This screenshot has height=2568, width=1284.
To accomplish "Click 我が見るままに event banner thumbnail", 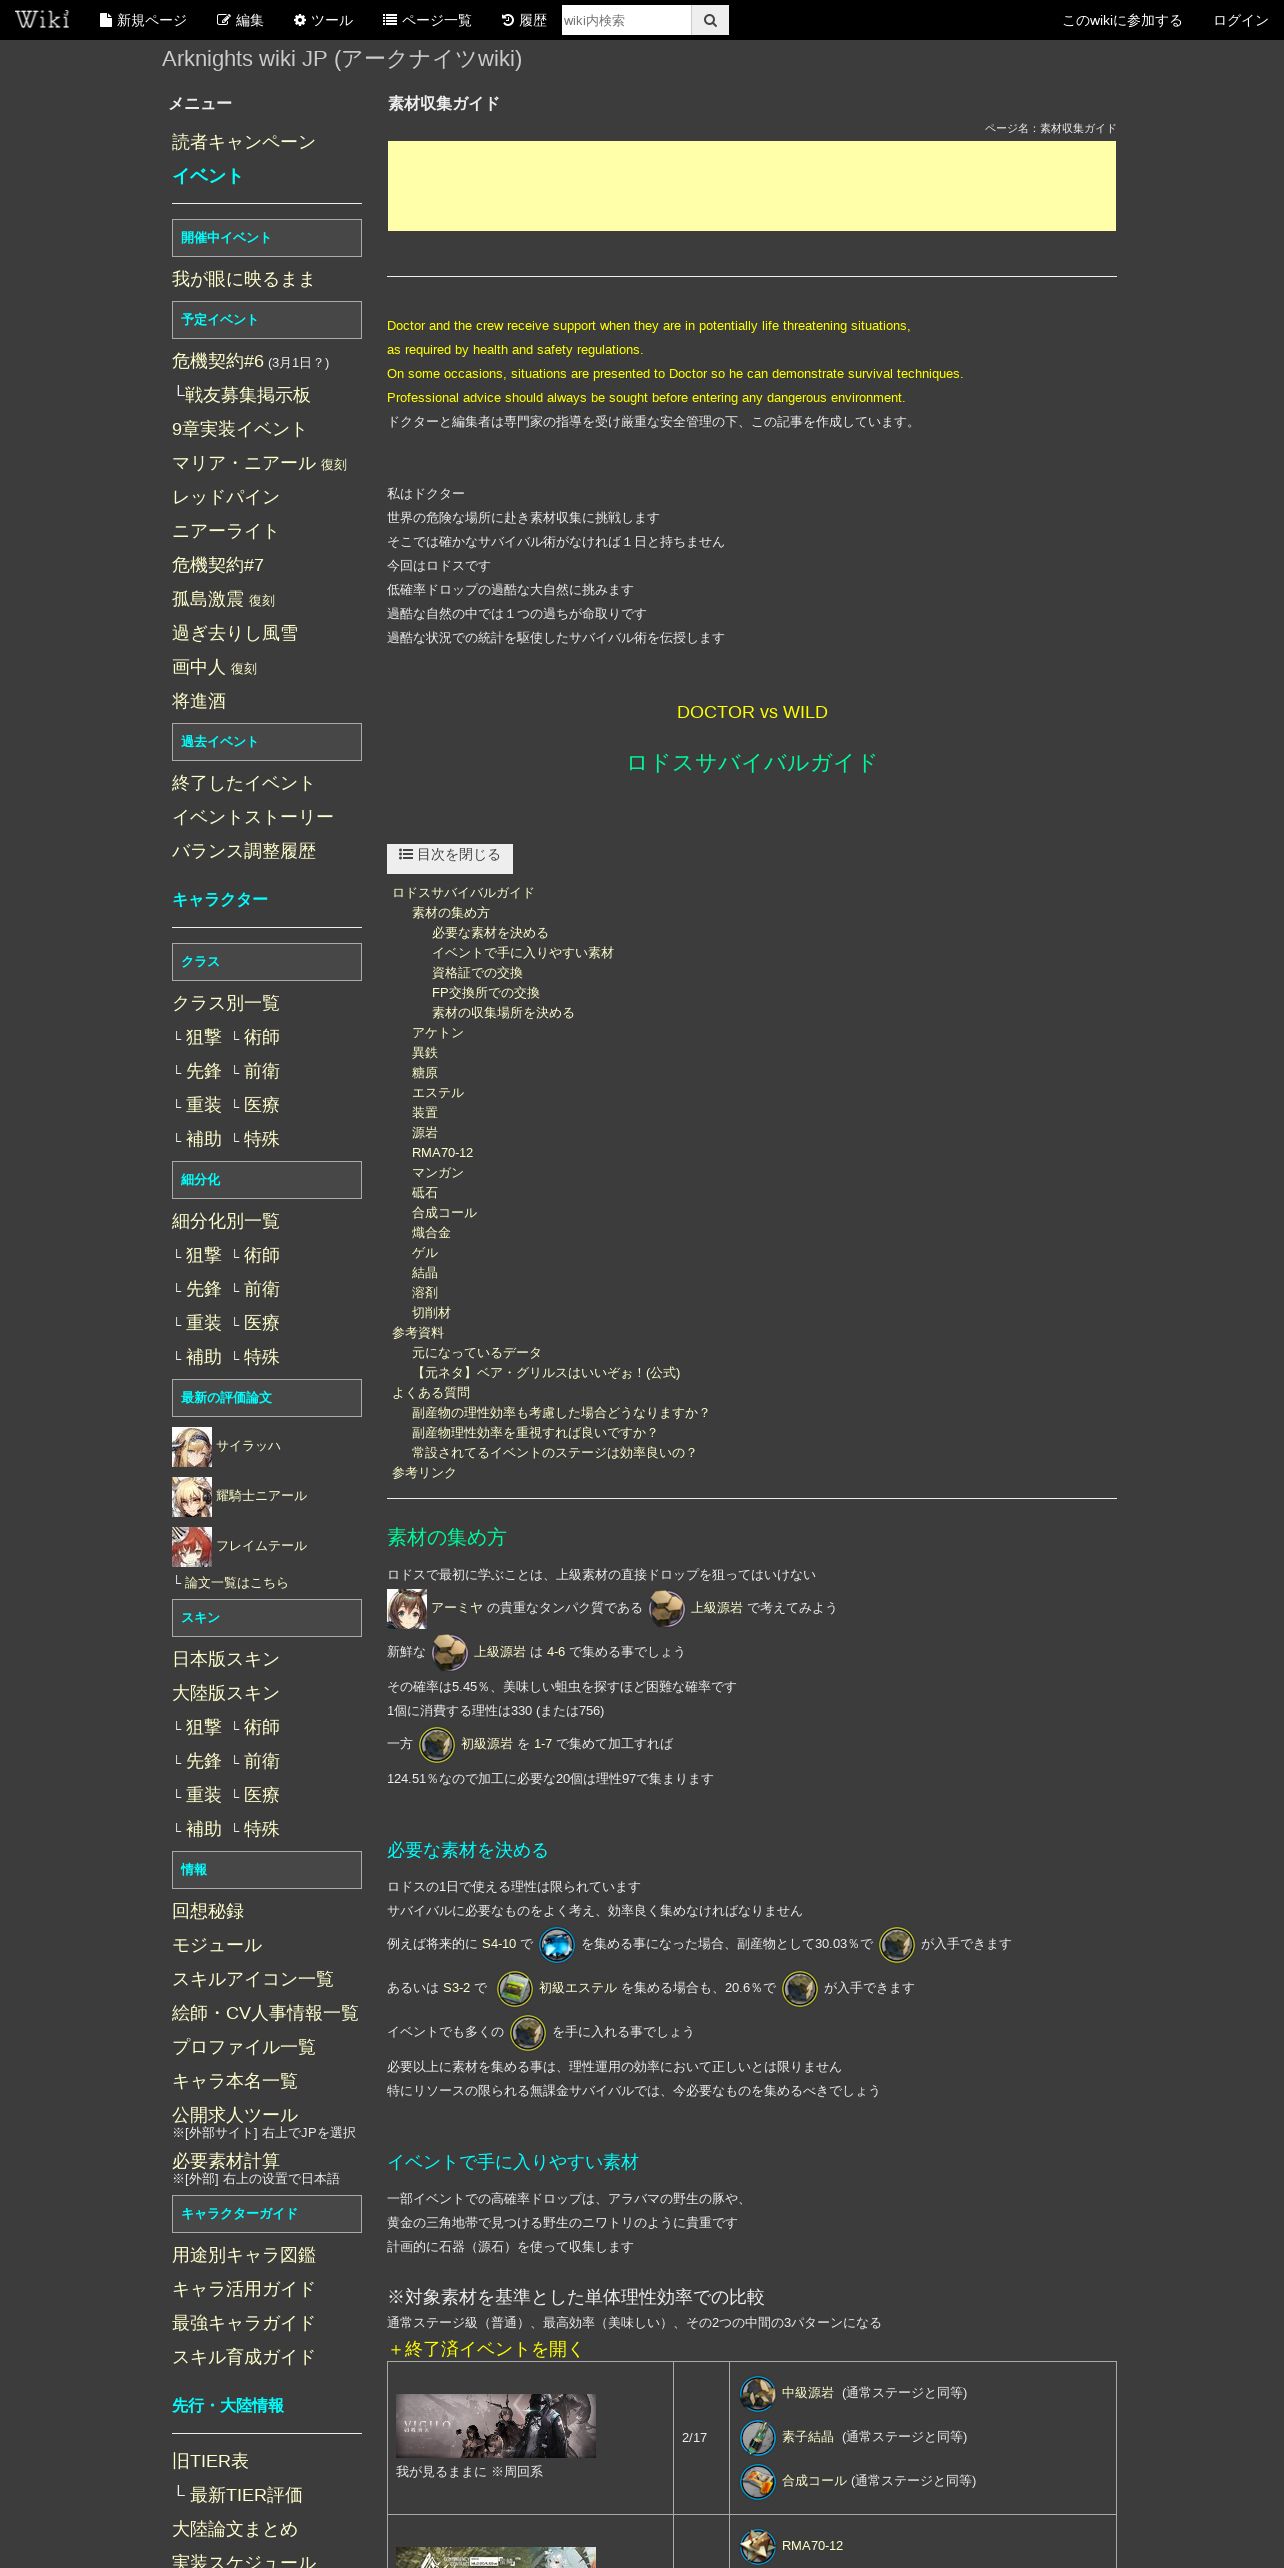I will tap(496, 2426).
